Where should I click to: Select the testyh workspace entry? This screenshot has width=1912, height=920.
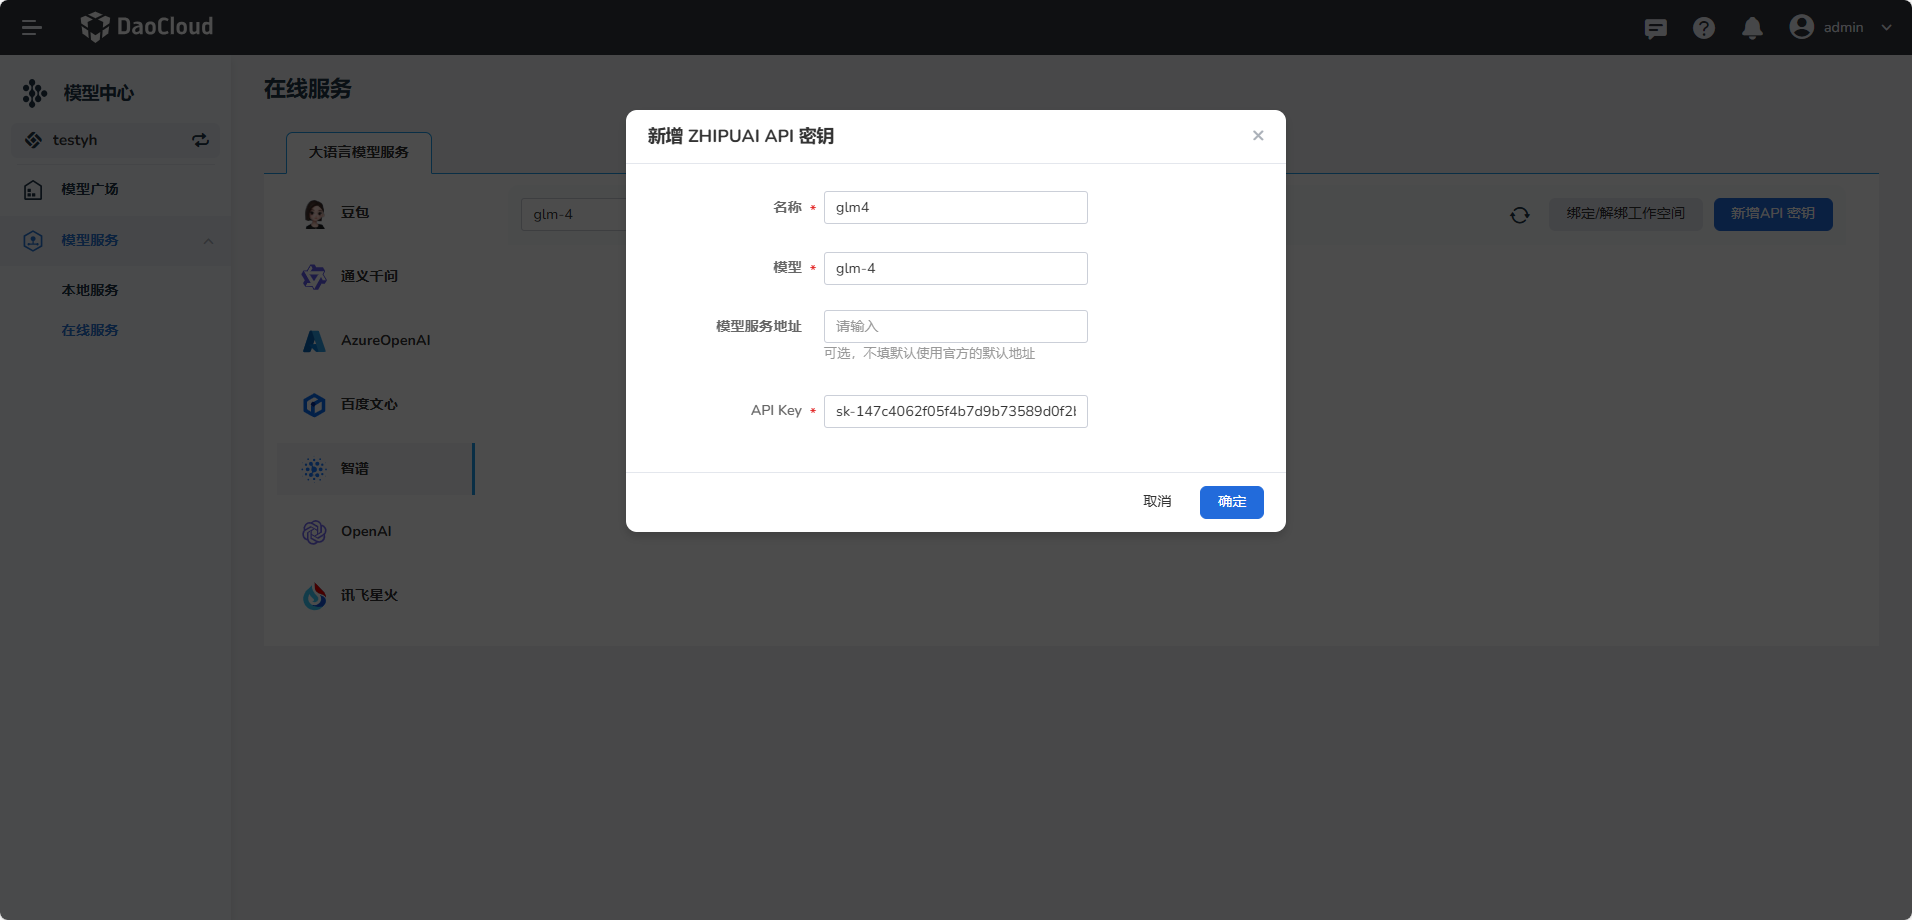[116, 140]
